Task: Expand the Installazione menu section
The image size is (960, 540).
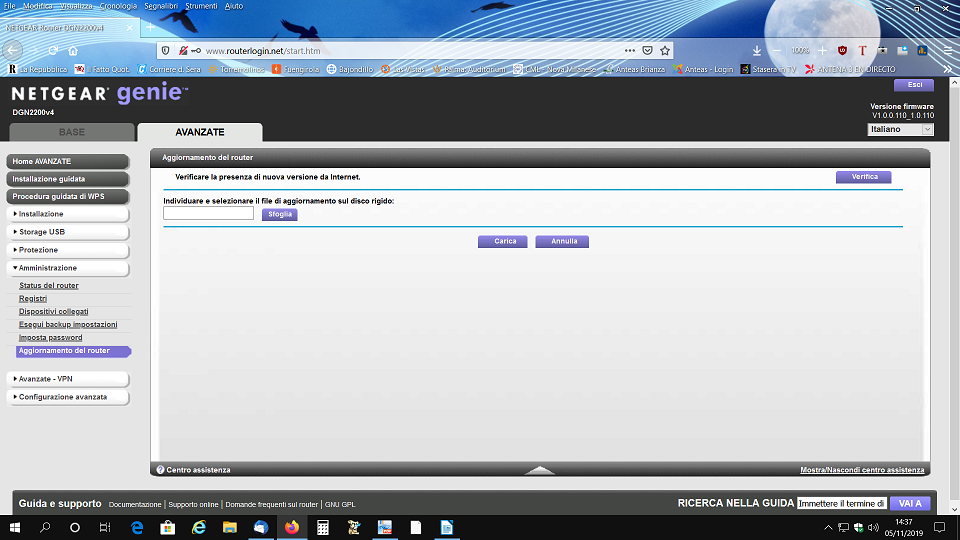Action: pyautogui.click(x=68, y=214)
